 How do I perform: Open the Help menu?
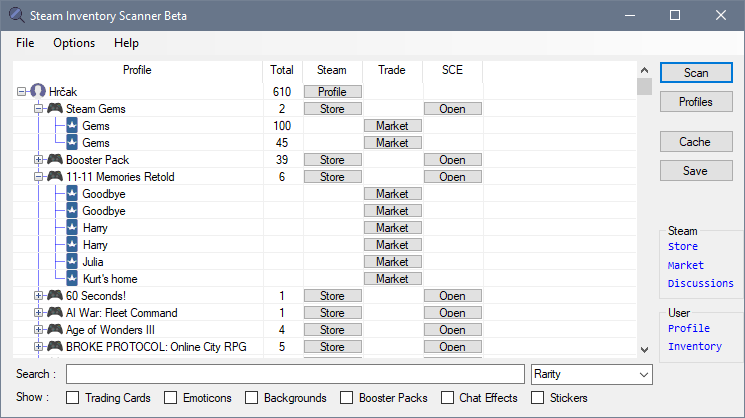pyautogui.click(x=126, y=43)
